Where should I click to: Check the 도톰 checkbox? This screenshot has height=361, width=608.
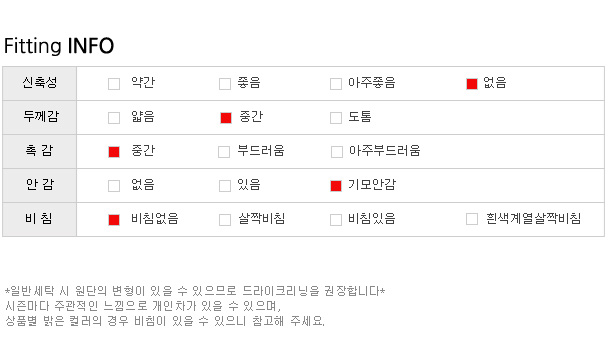pos(336,118)
